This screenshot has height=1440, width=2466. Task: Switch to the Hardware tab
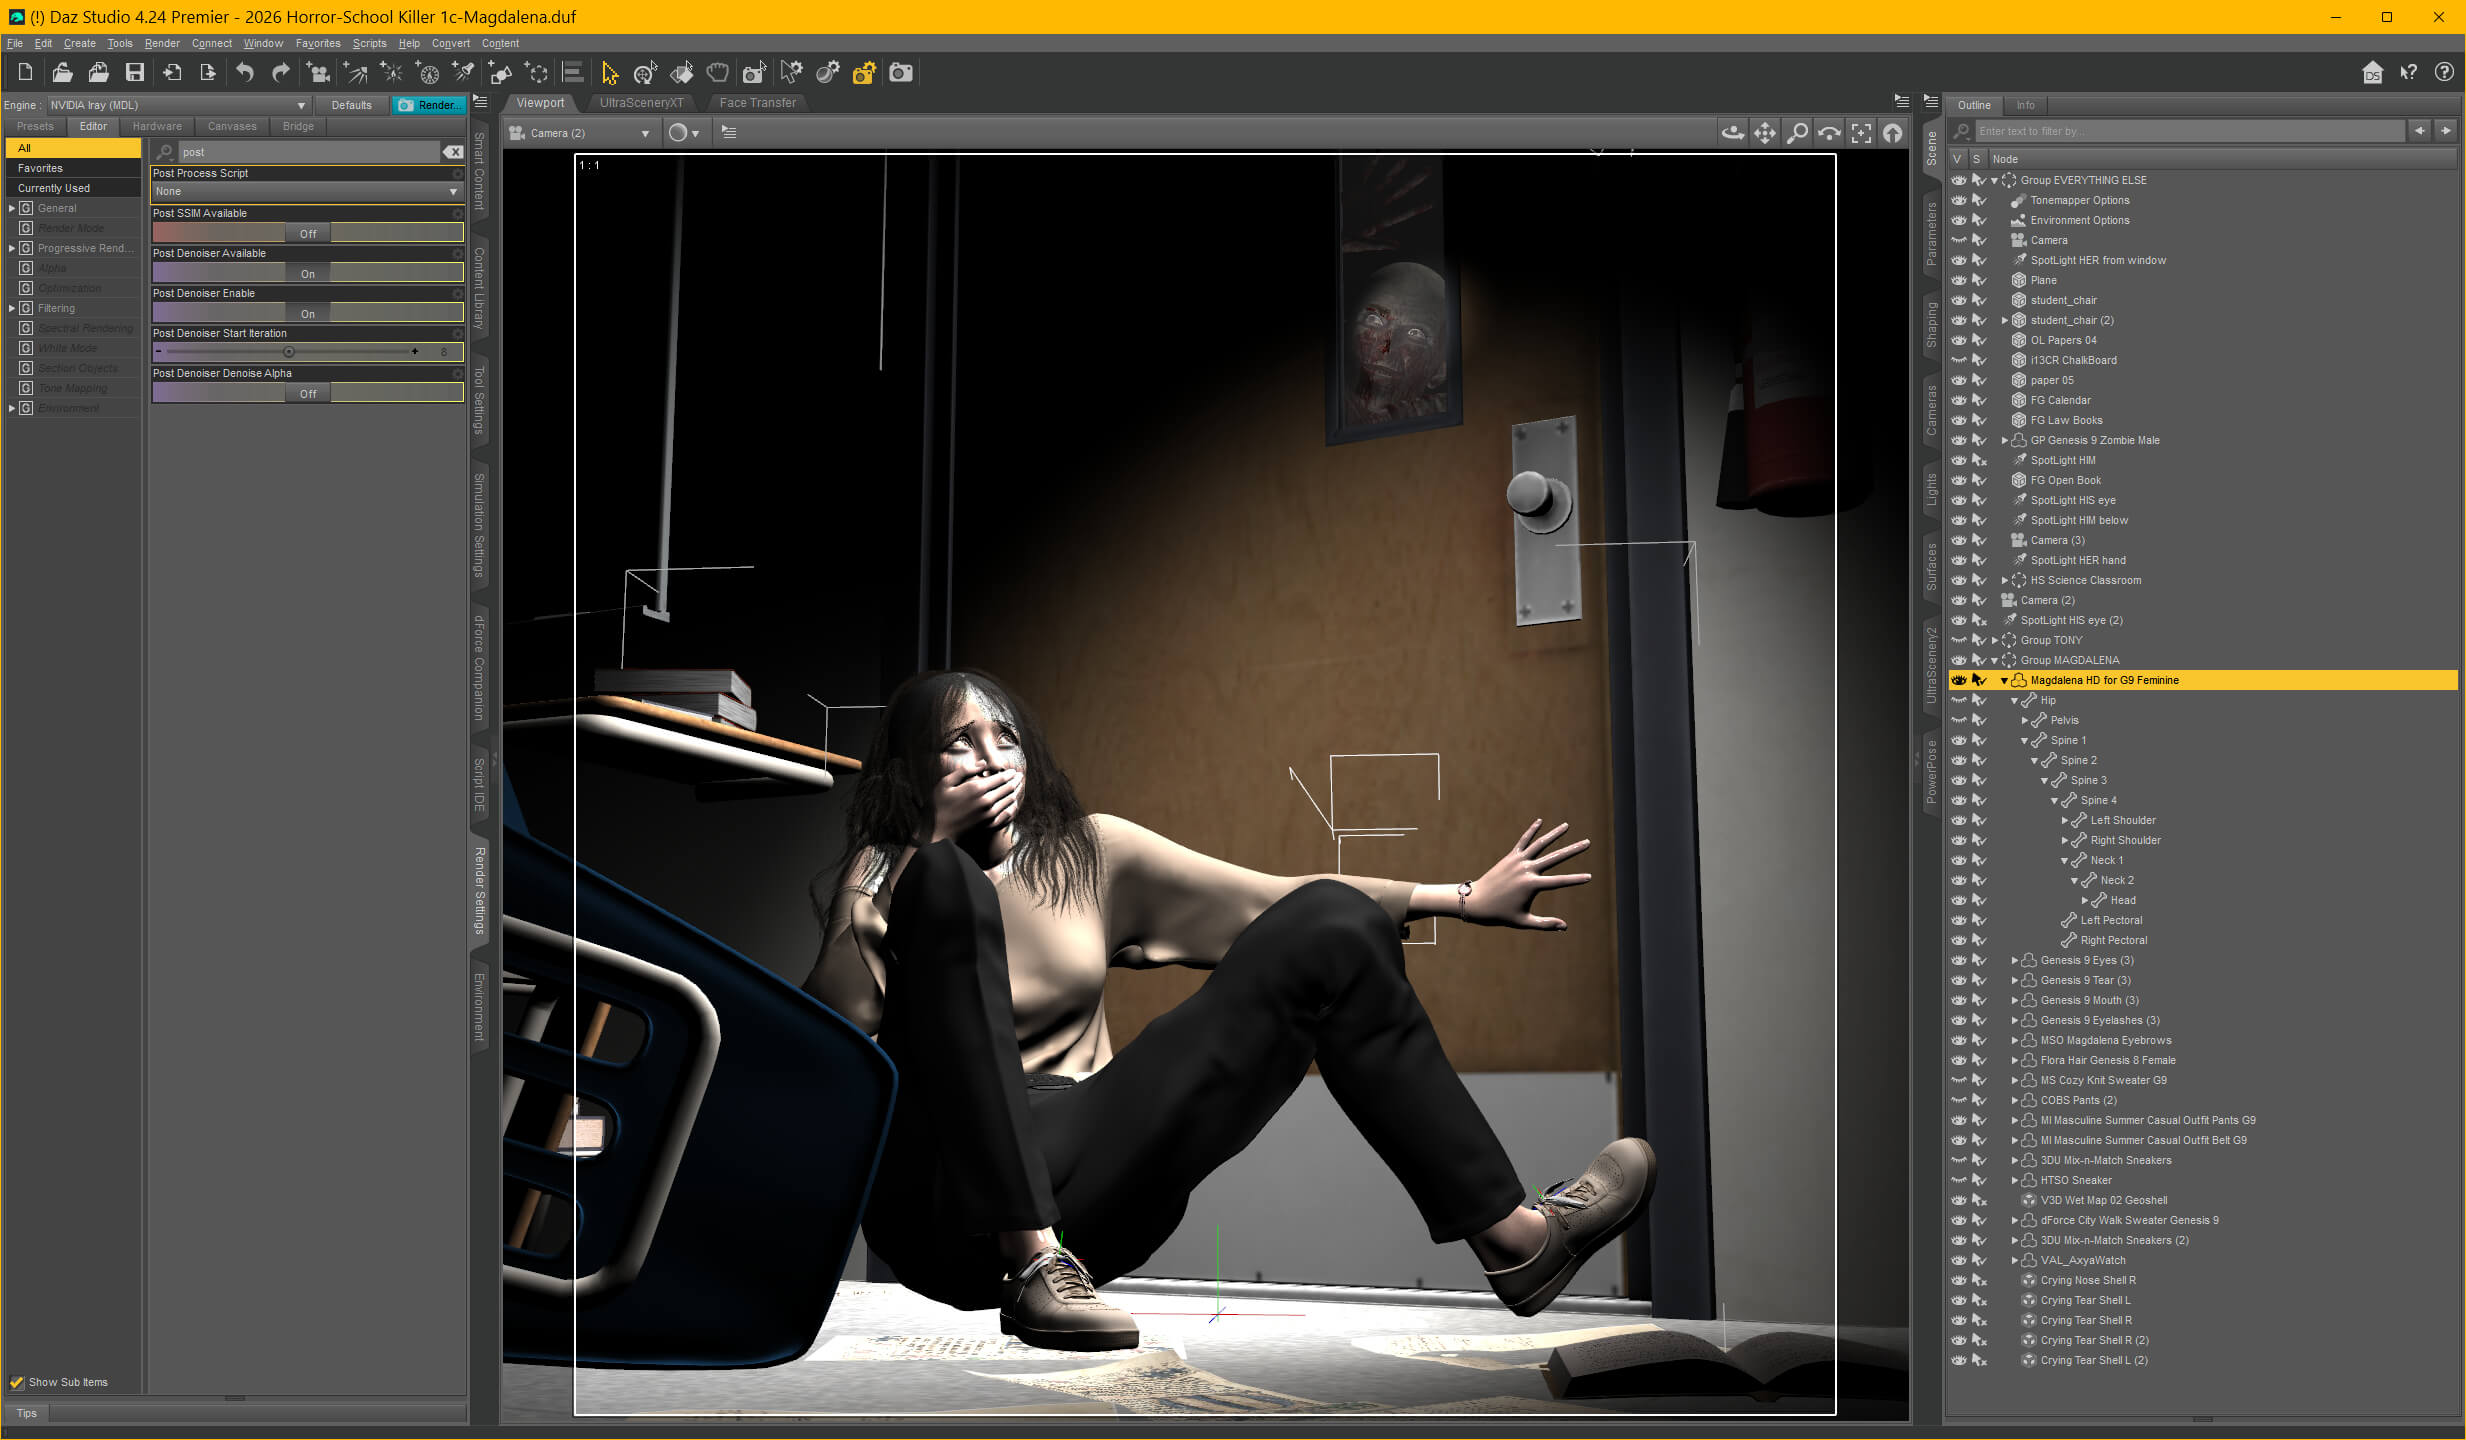coord(157,126)
